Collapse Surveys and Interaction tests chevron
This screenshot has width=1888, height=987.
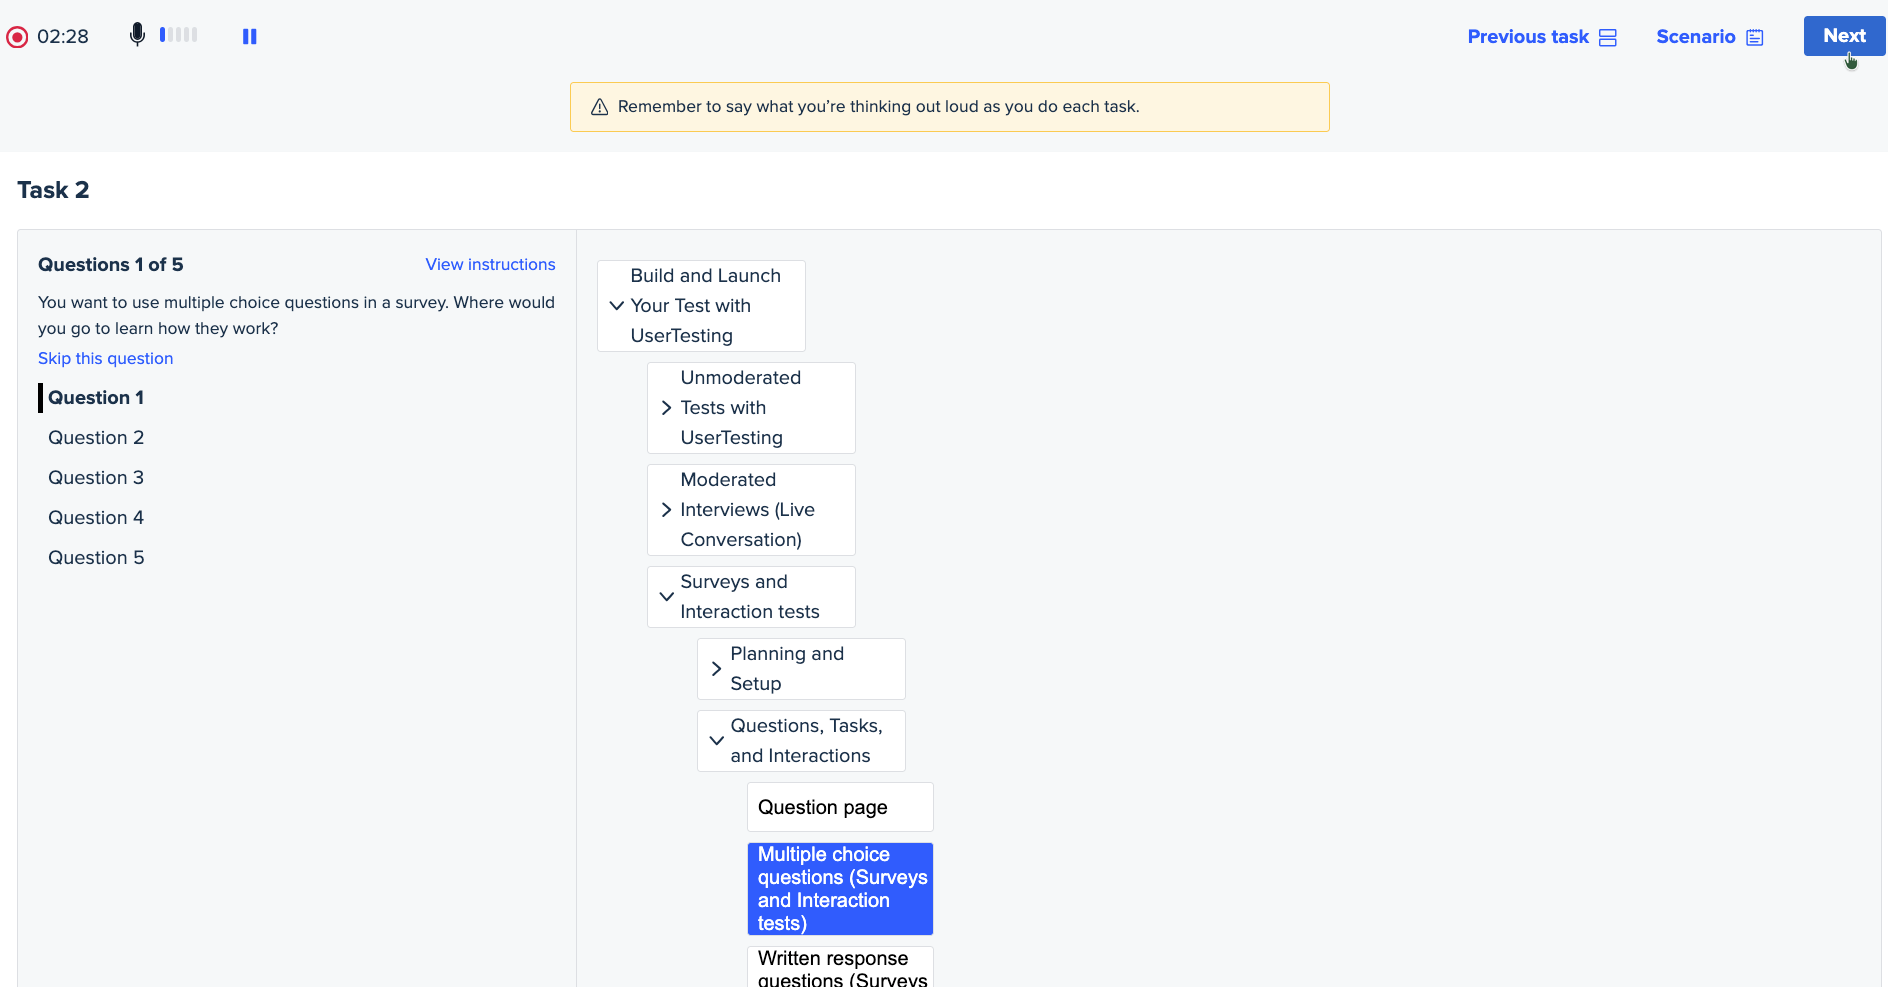point(667,597)
